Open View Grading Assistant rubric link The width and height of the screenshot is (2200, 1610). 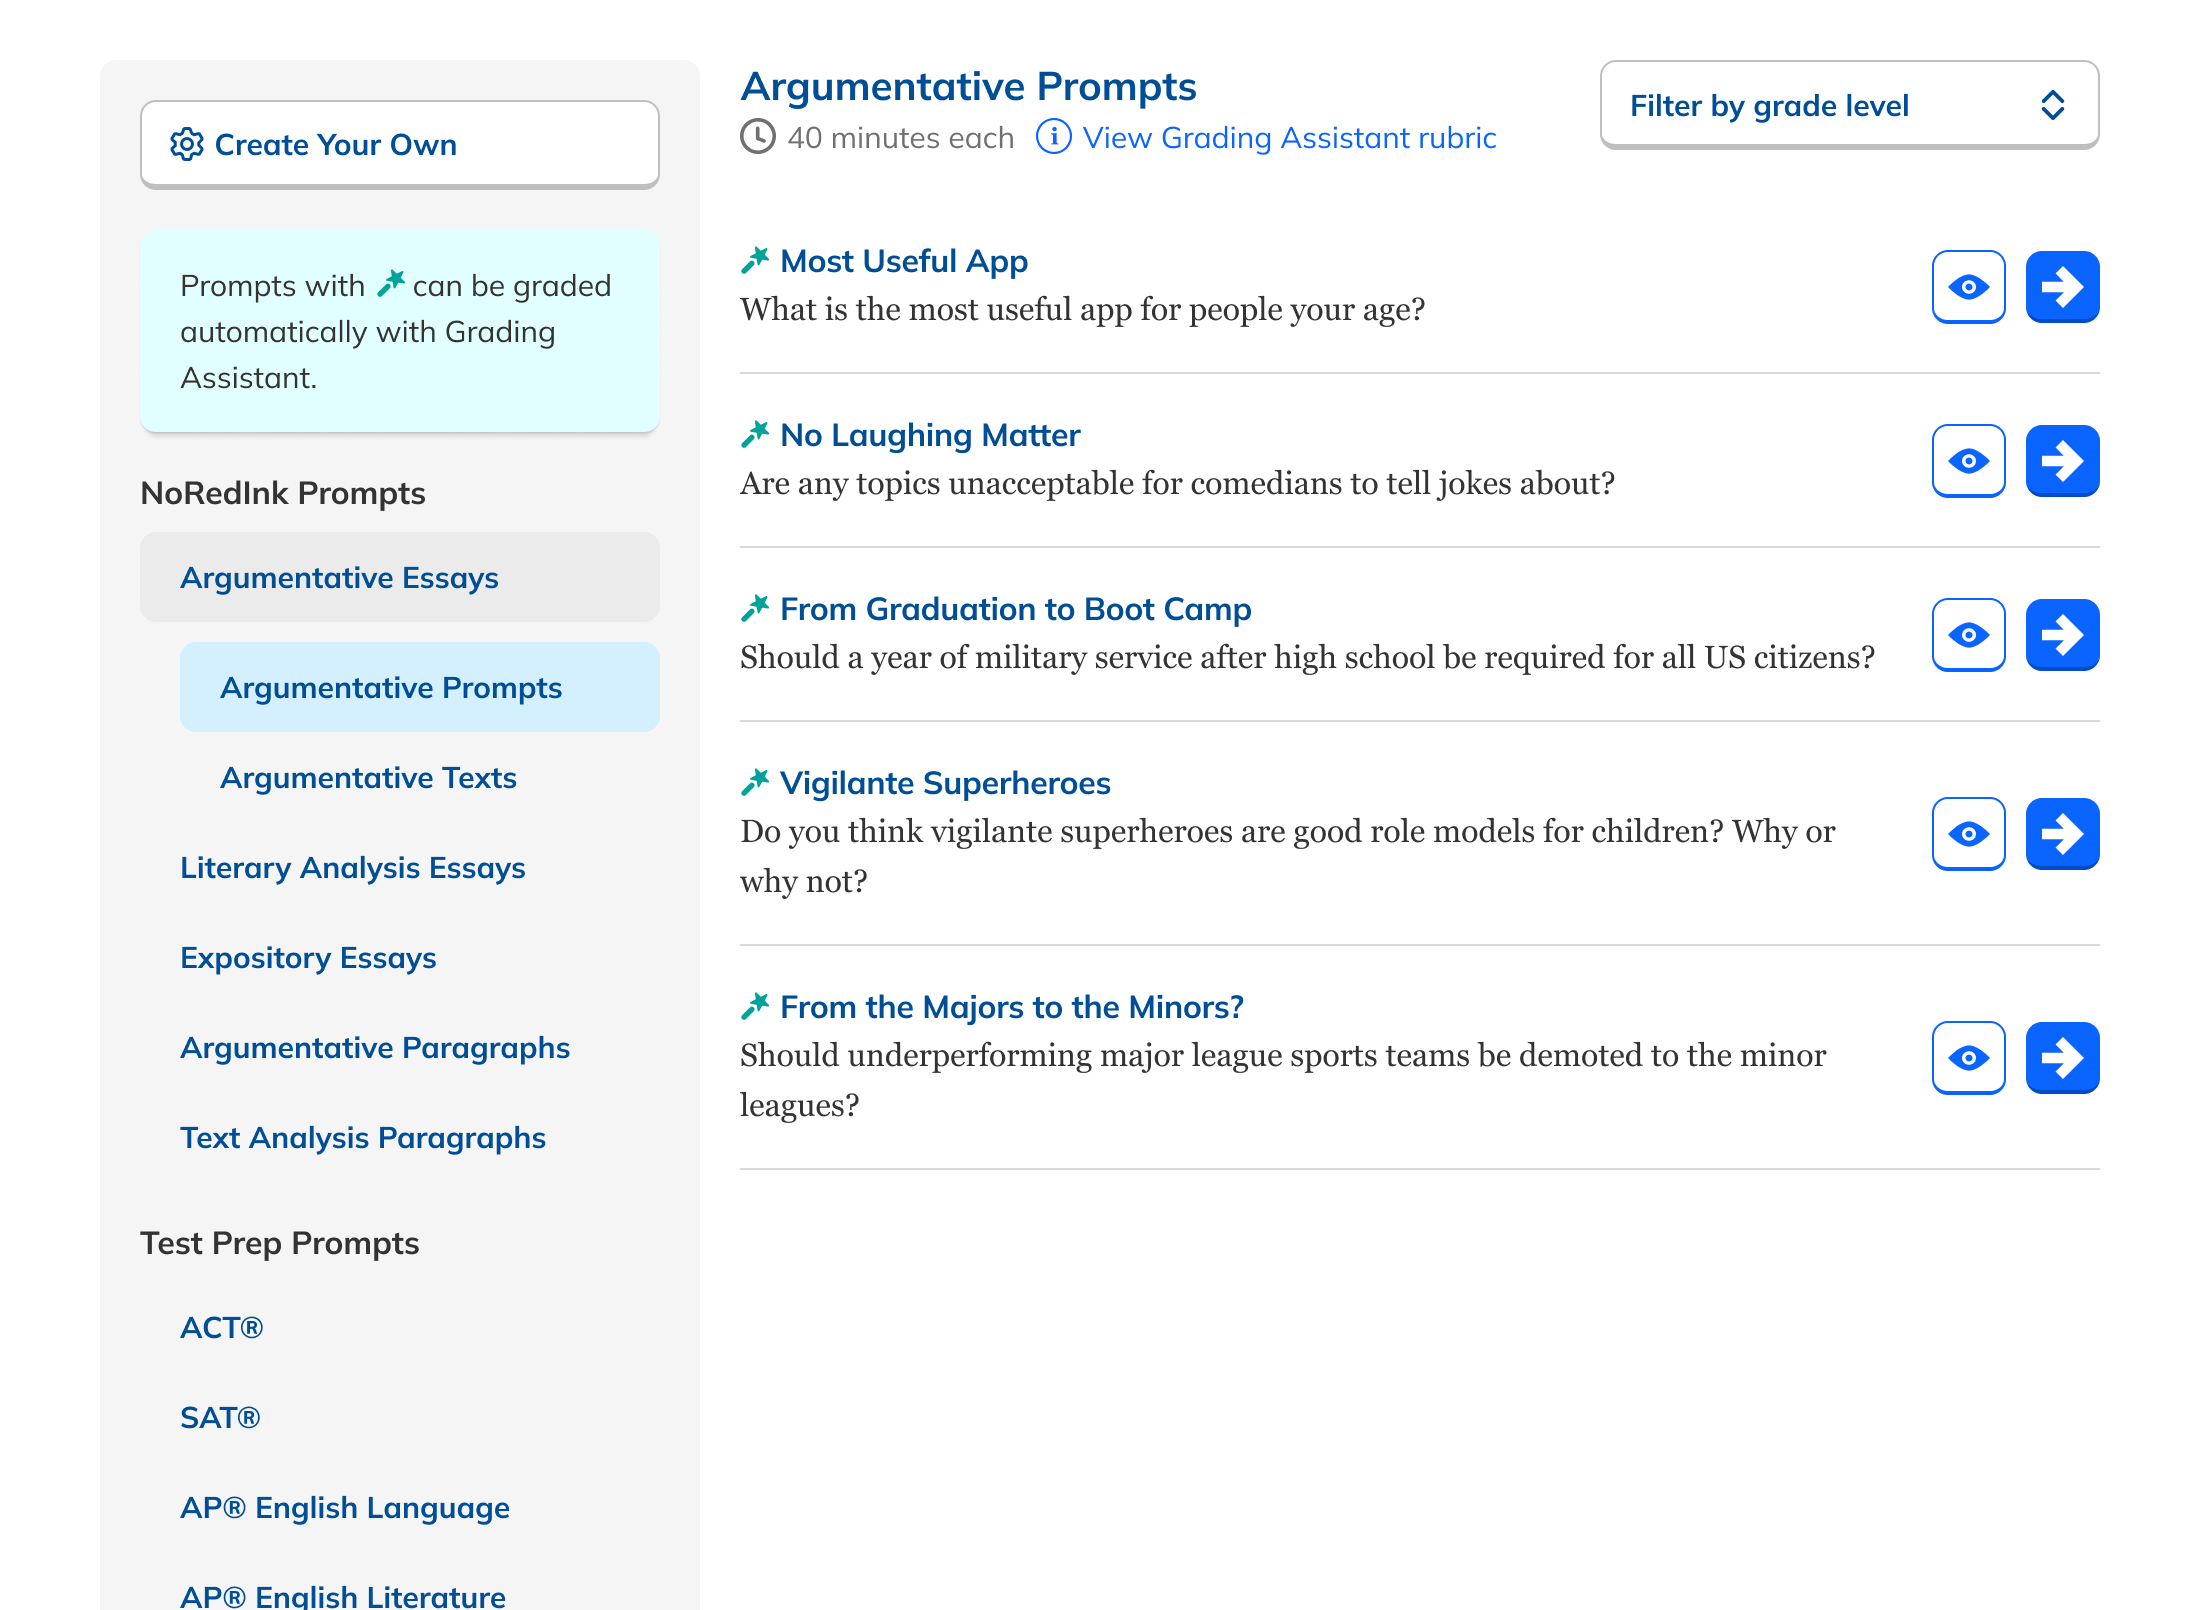pos(1288,138)
